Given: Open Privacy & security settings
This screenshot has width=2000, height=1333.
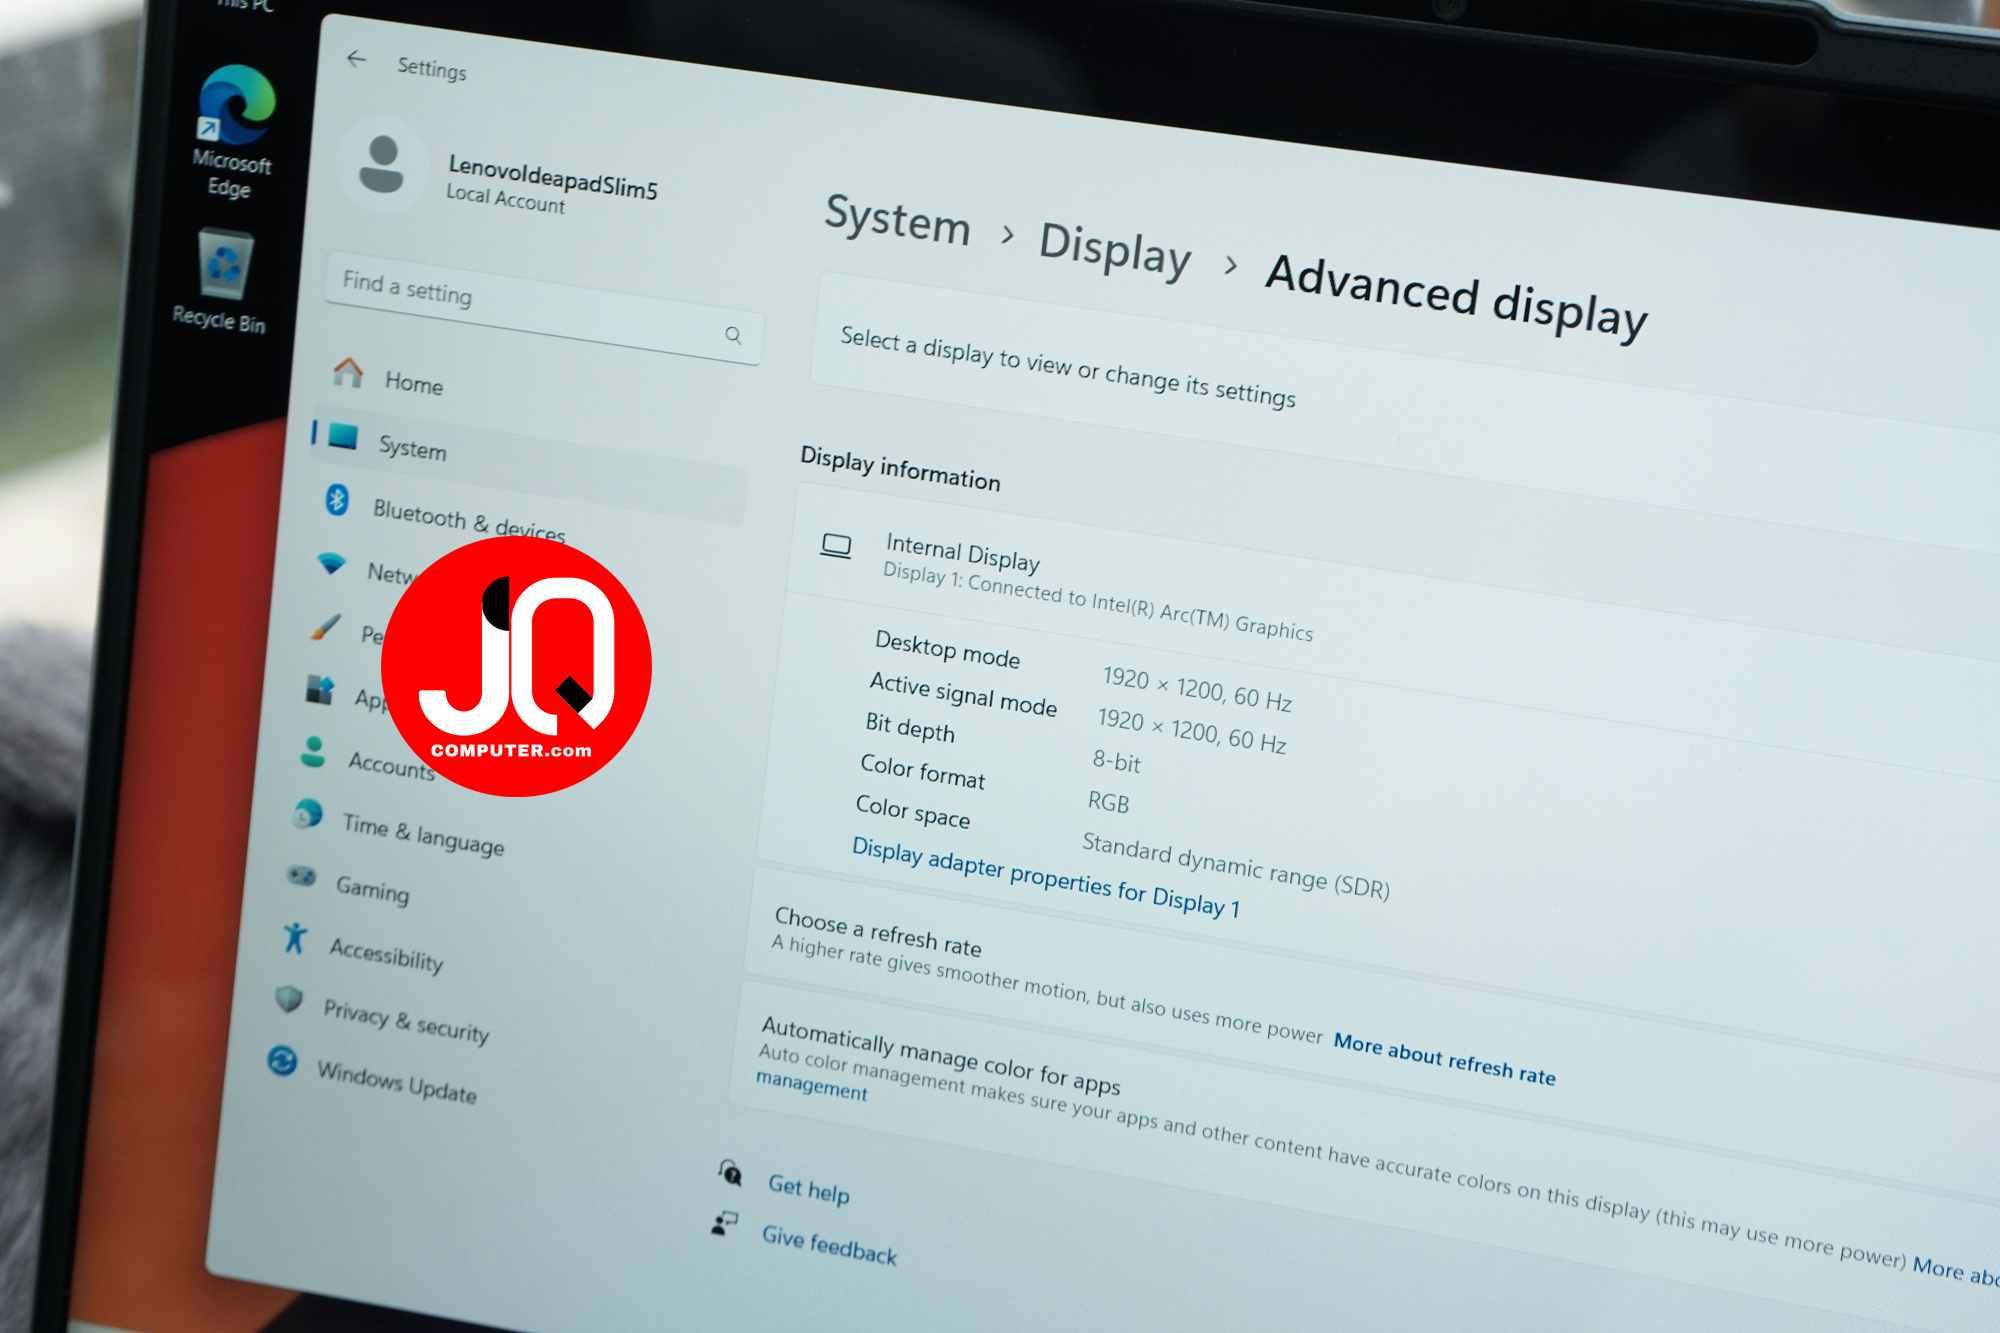Looking at the screenshot, I should 406,1020.
